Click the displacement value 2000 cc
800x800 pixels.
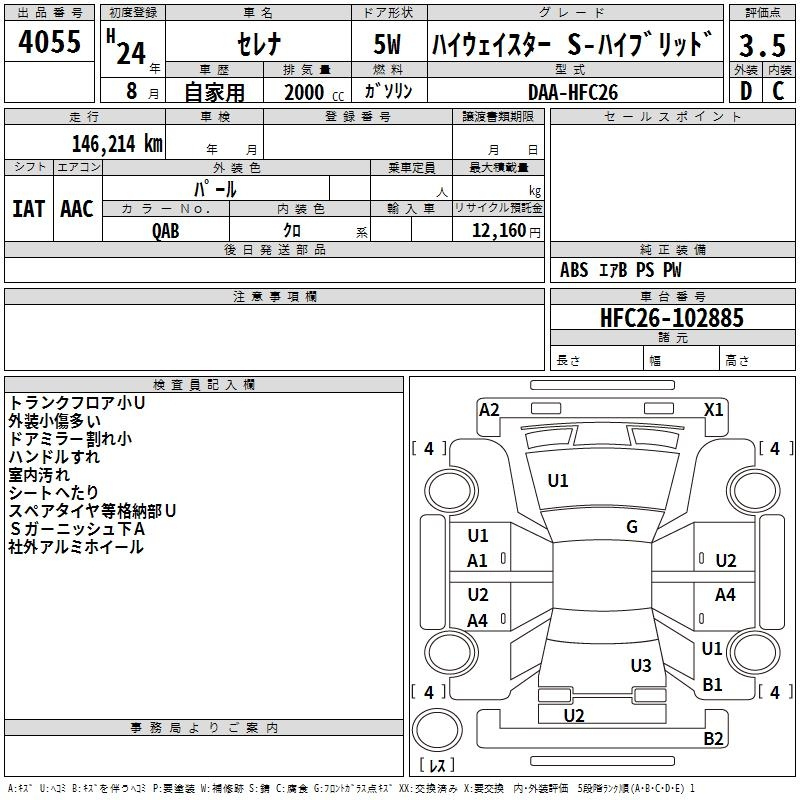[314, 93]
